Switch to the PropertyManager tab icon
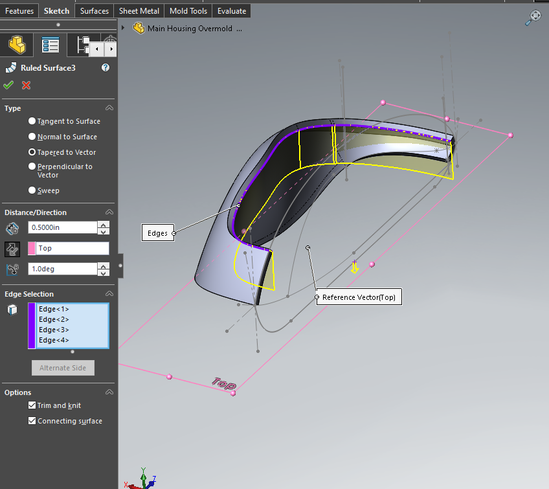549x489 pixels. click(50, 45)
